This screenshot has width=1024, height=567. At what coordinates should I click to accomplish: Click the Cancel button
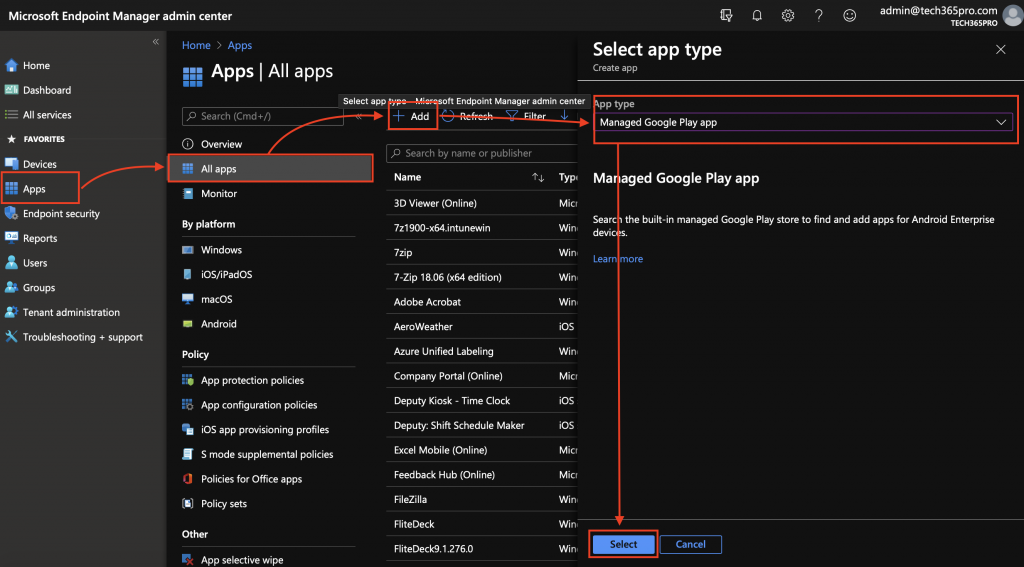tap(690, 544)
